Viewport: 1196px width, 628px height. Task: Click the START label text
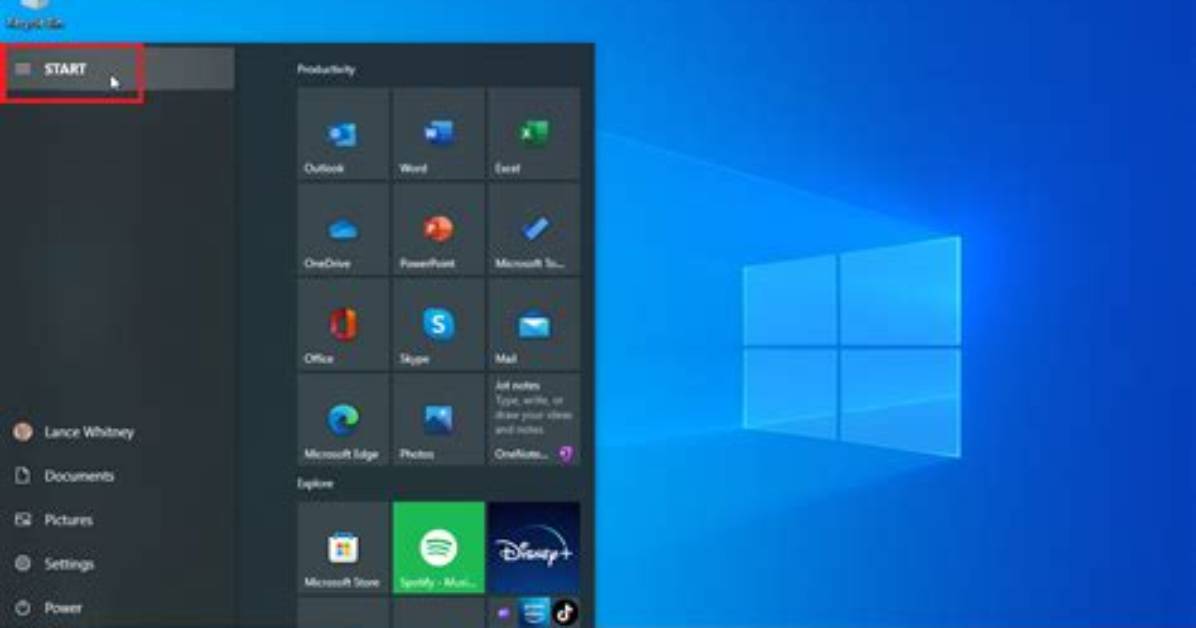65,69
